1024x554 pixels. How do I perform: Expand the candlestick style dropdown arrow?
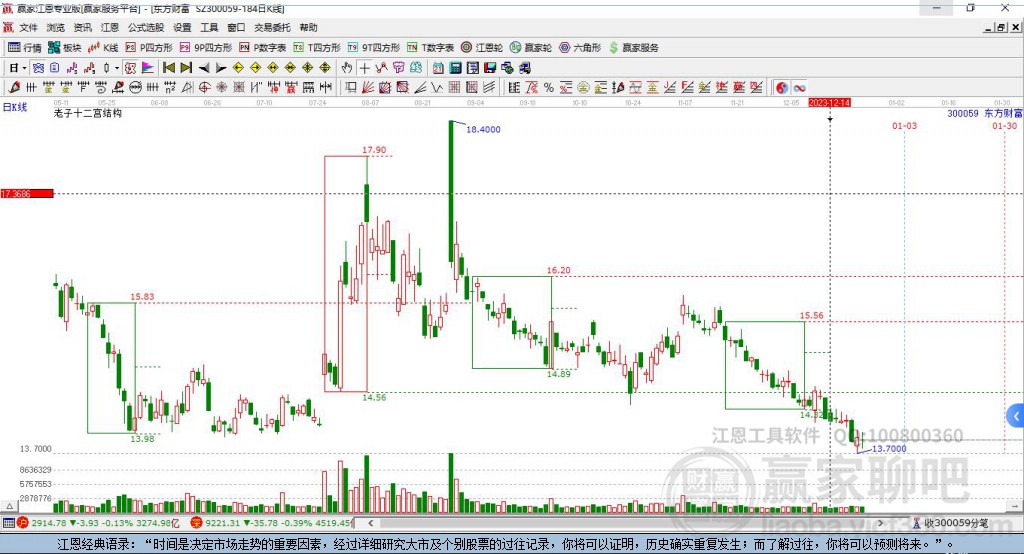coord(116,68)
